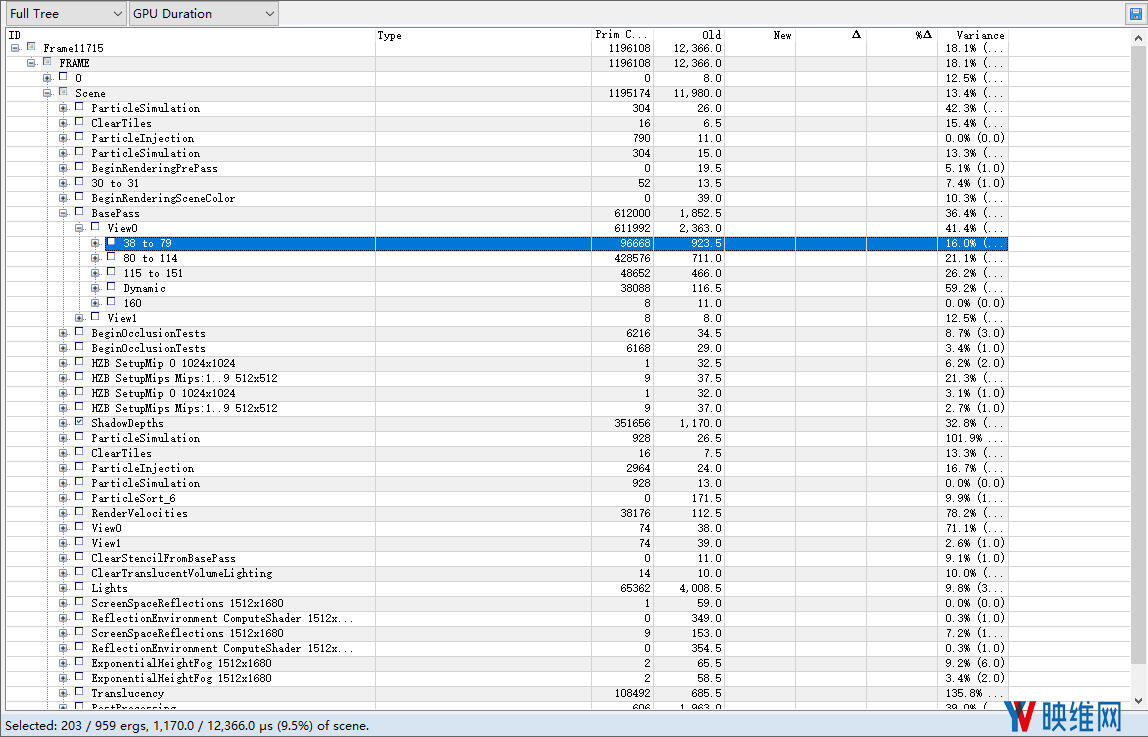This screenshot has height=737, width=1148.
Task: Check the box for RenderVelocities
Action: (x=79, y=513)
